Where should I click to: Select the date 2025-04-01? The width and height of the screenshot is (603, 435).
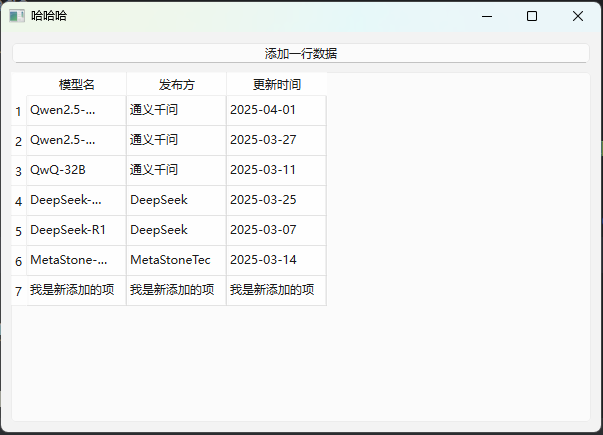coord(277,110)
